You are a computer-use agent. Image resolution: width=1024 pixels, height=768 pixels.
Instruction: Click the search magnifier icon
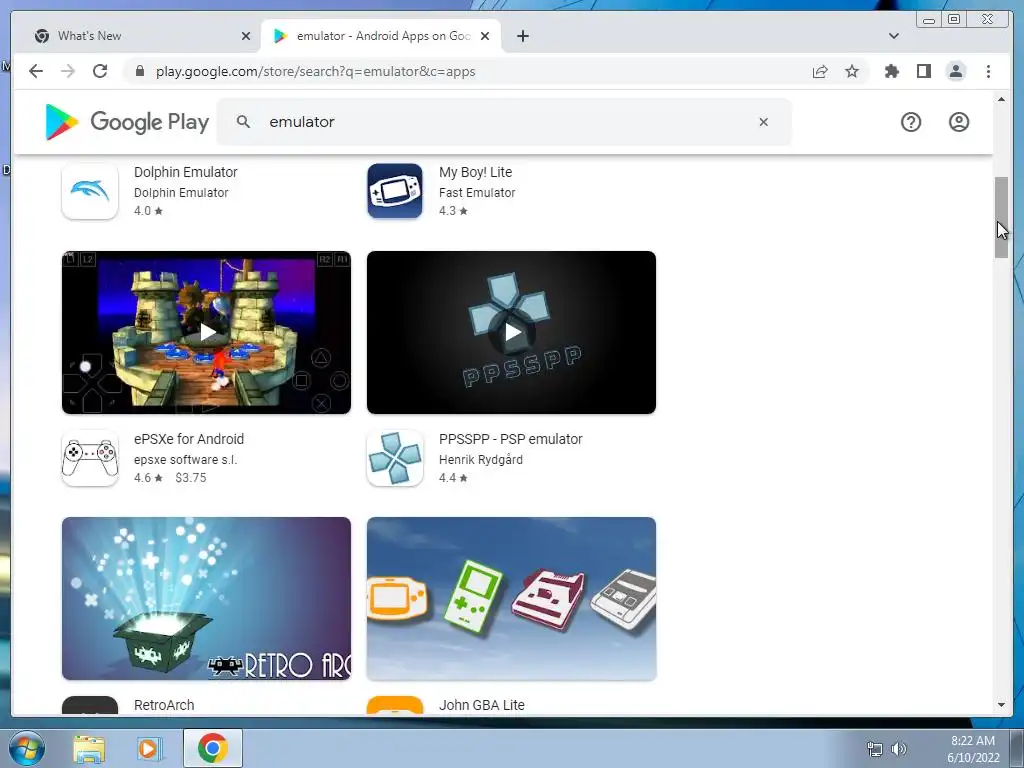point(243,121)
